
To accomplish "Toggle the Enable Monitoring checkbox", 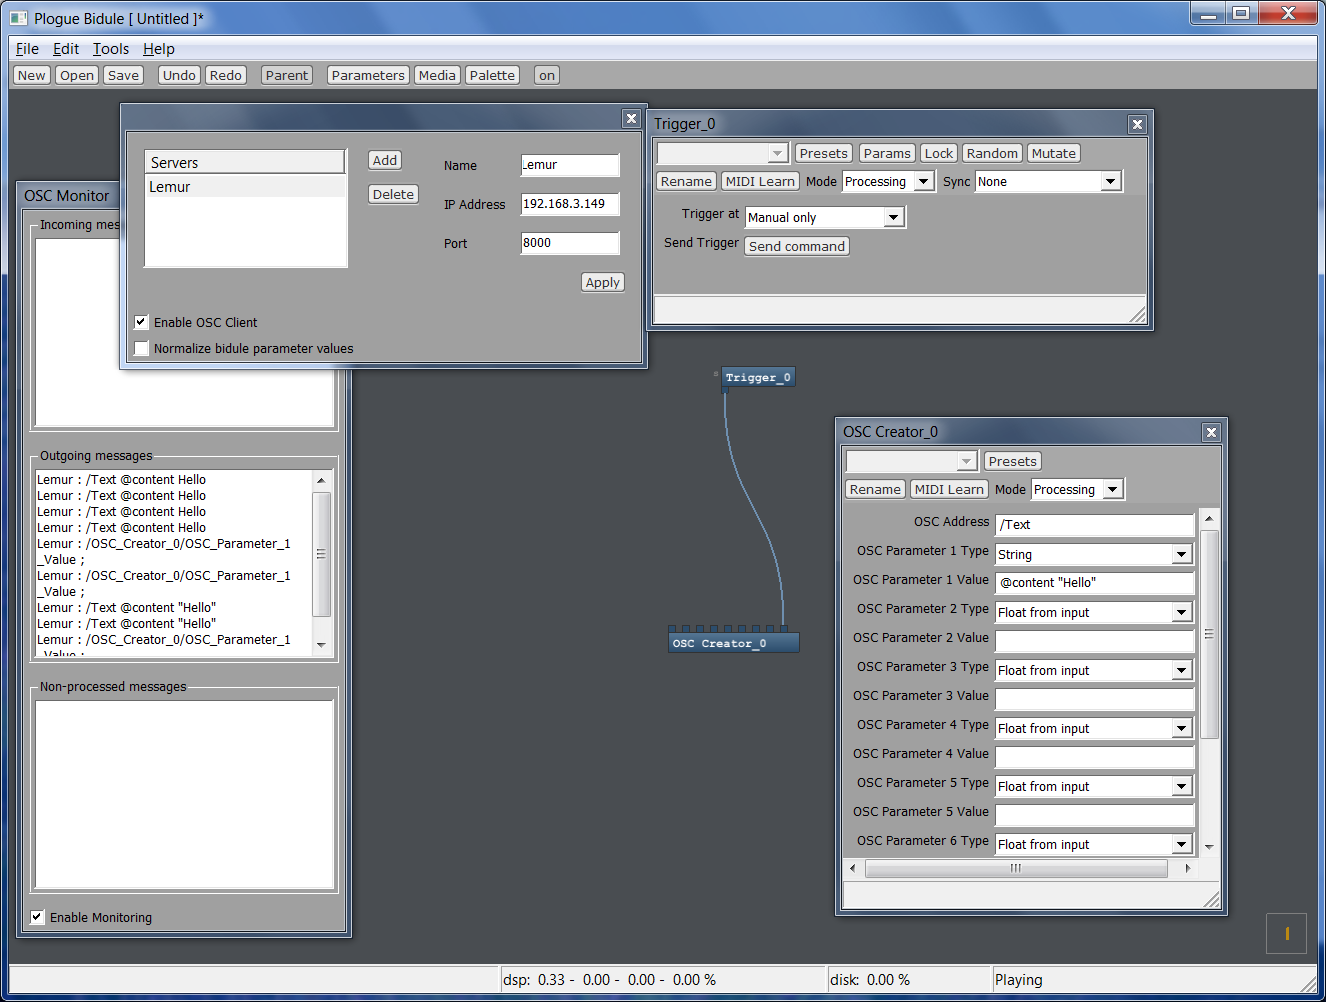I will click(x=37, y=917).
